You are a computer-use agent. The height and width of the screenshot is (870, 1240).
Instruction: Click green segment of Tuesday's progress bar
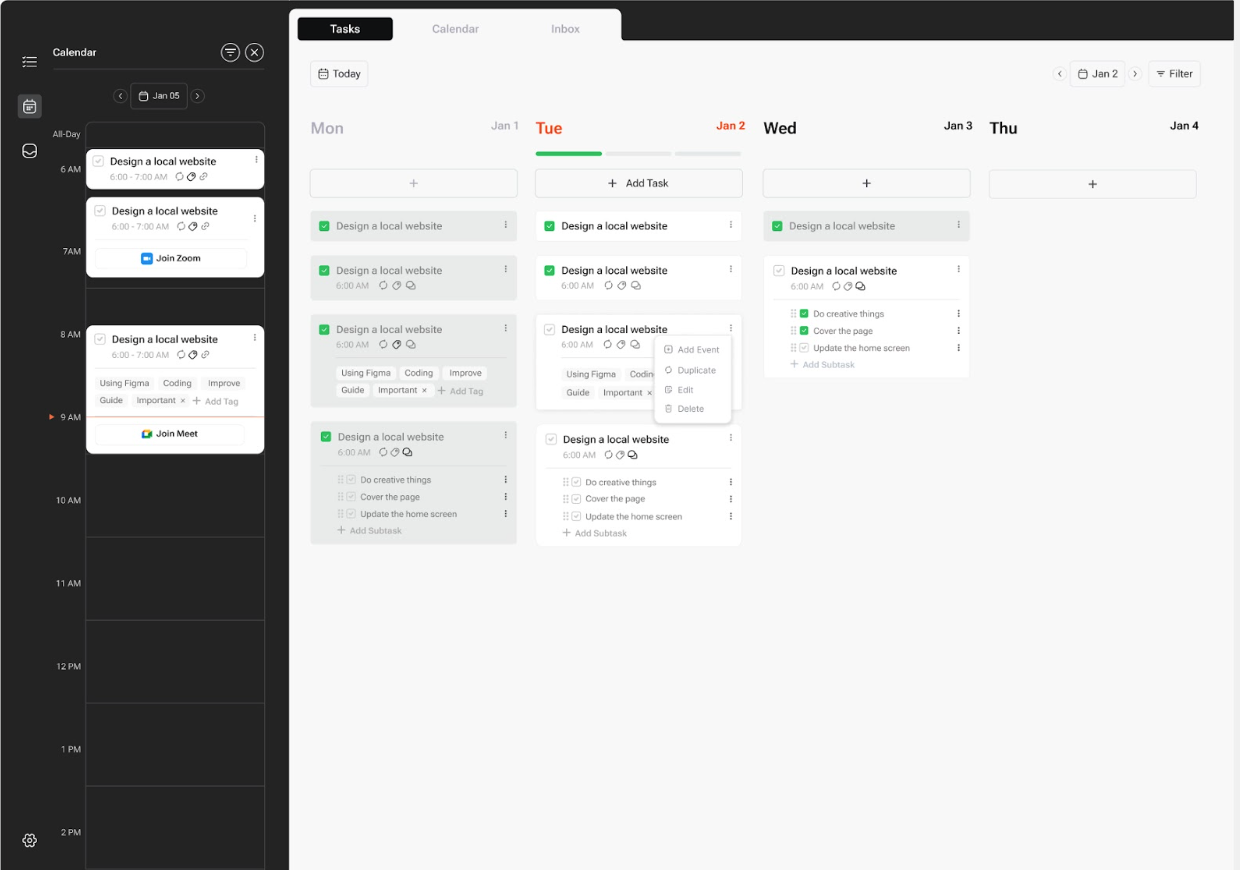click(569, 154)
